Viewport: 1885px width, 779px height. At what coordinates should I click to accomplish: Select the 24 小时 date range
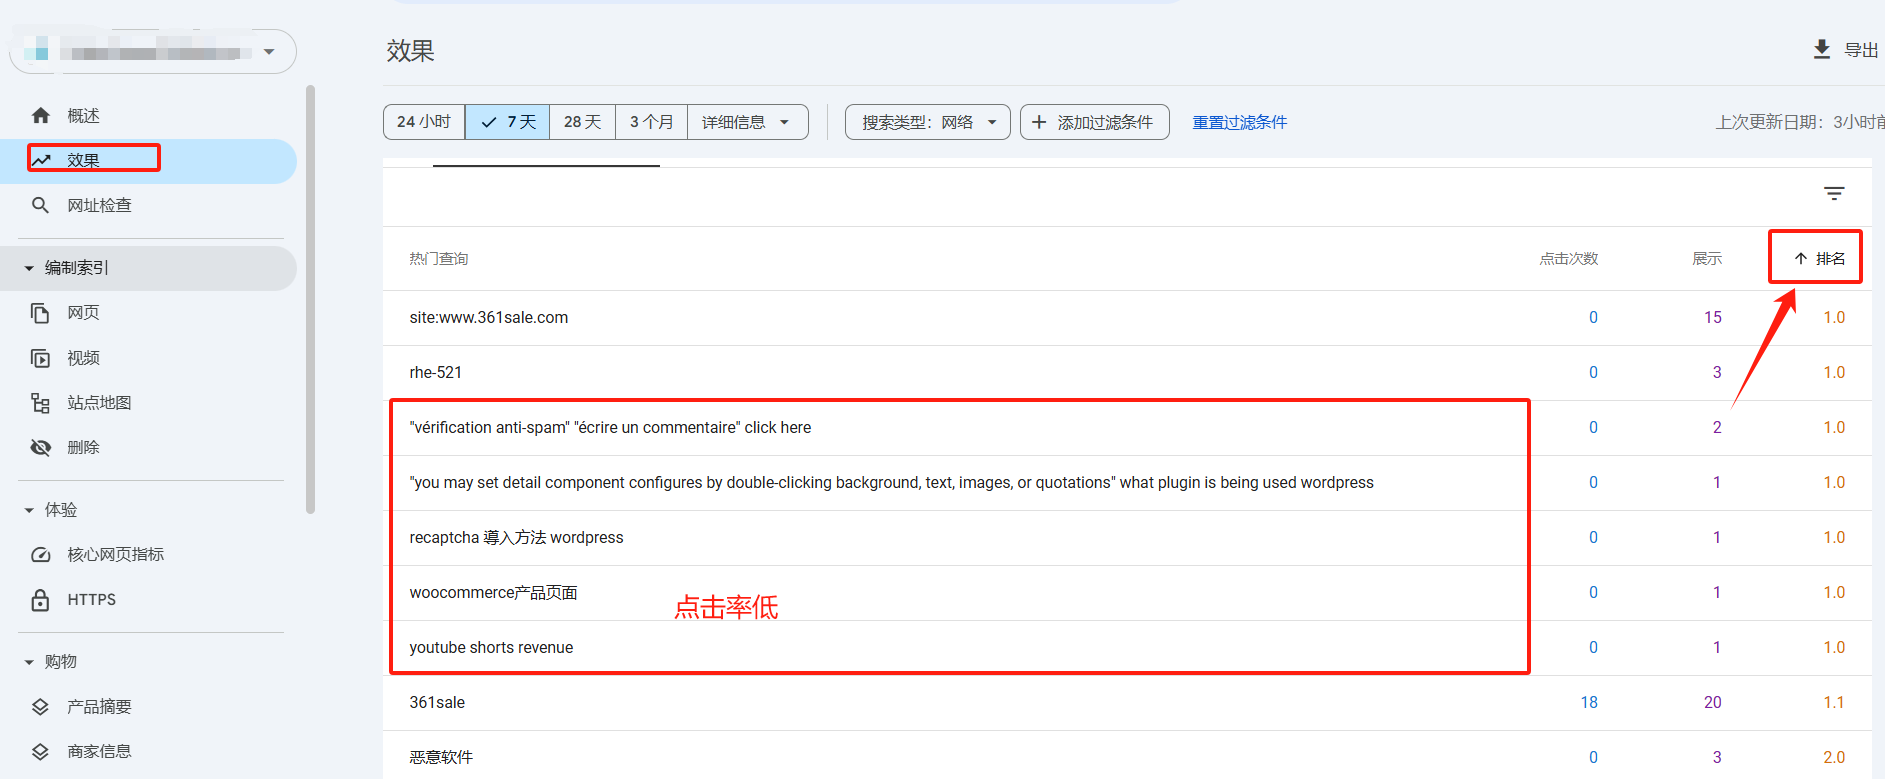424,122
